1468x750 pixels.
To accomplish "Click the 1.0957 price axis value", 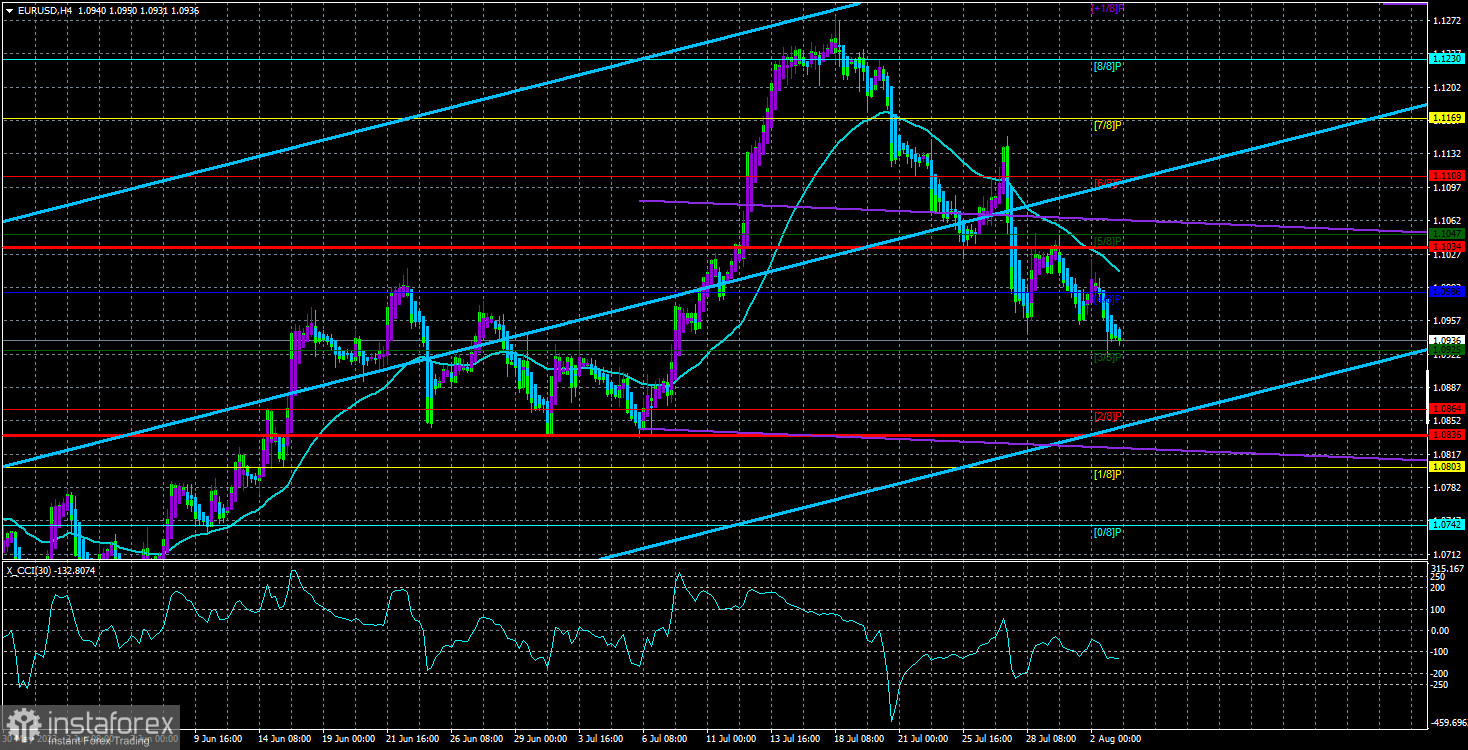I will (1447, 320).
